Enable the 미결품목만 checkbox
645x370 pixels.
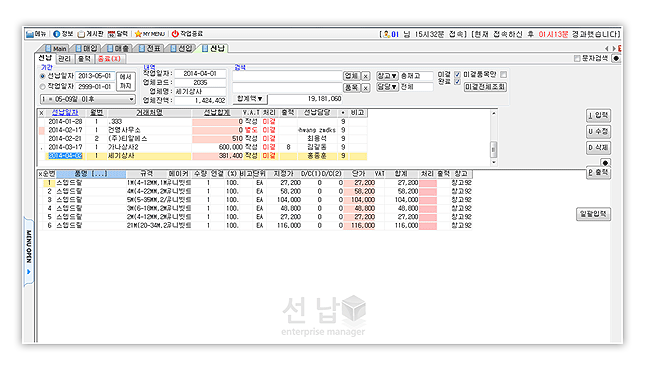click(x=503, y=74)
